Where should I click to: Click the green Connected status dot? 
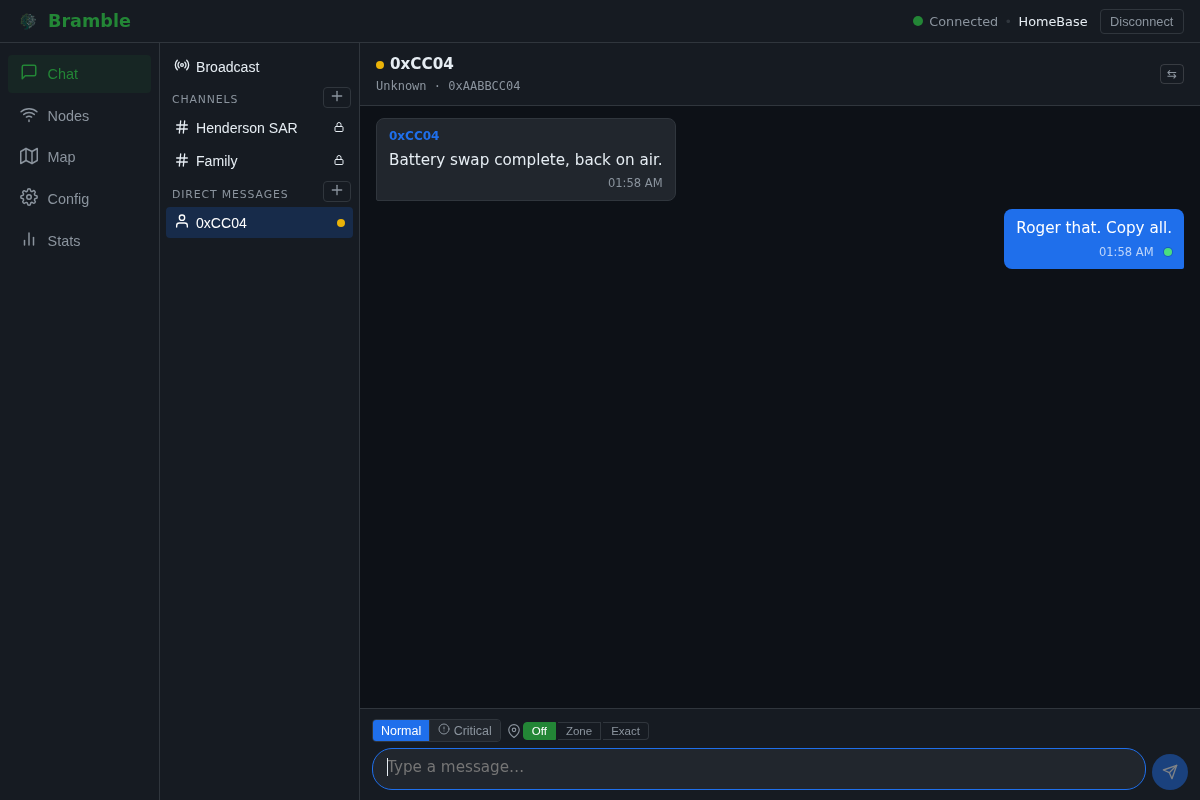(918, 21)
